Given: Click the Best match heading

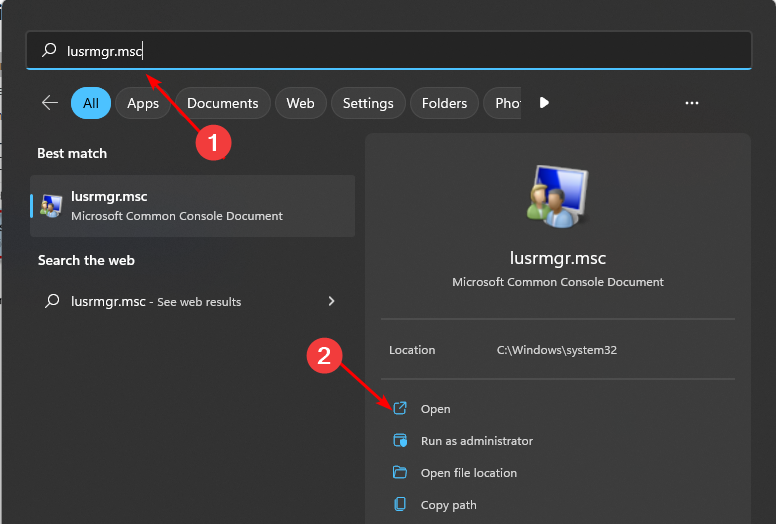Looking at the screenshot, I should pyautogui.click(x=72, y=153).
